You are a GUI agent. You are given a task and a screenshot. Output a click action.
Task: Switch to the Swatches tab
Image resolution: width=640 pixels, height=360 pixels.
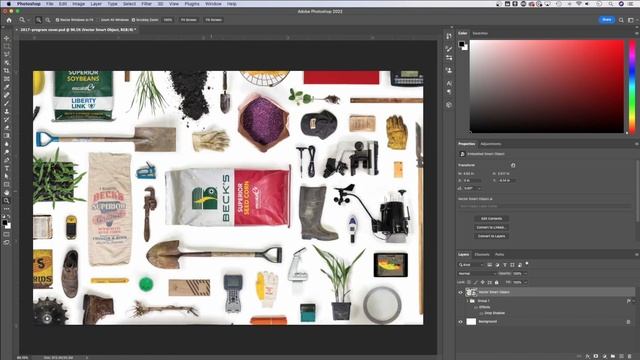[480, 33]
